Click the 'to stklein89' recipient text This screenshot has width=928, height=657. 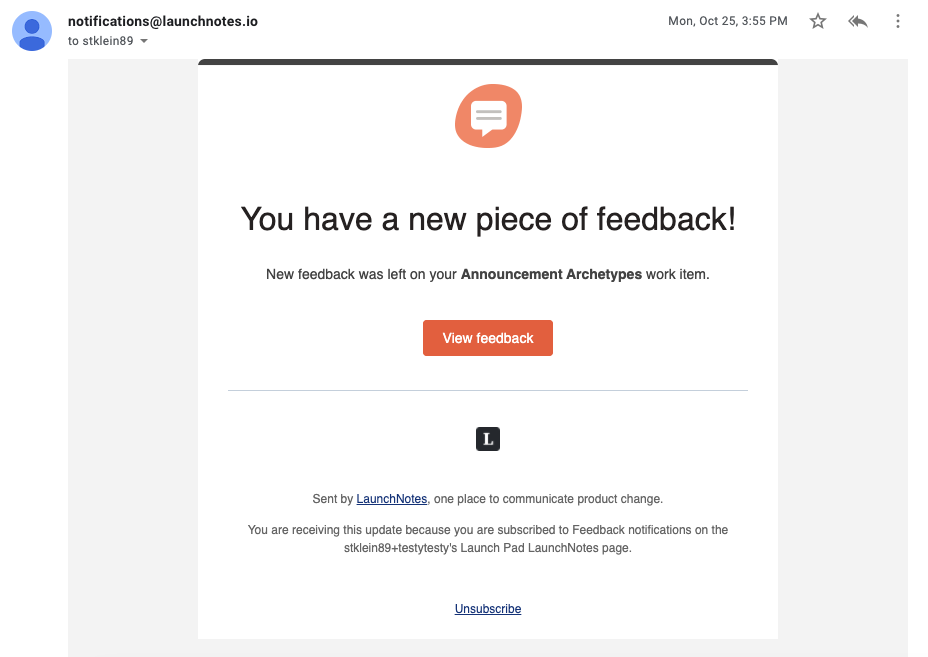(x=100, y=41)
